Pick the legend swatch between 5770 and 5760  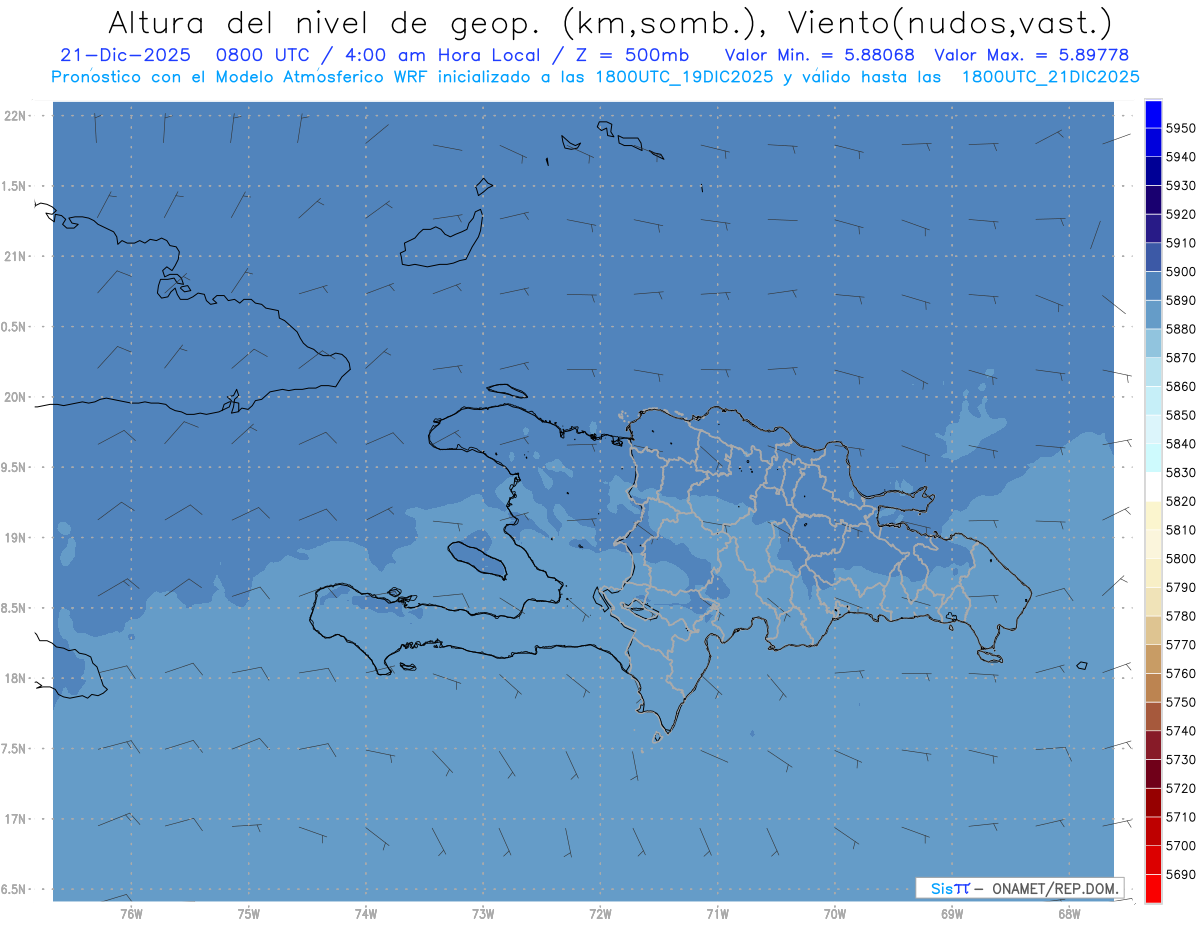click(x=1153, y=659)
